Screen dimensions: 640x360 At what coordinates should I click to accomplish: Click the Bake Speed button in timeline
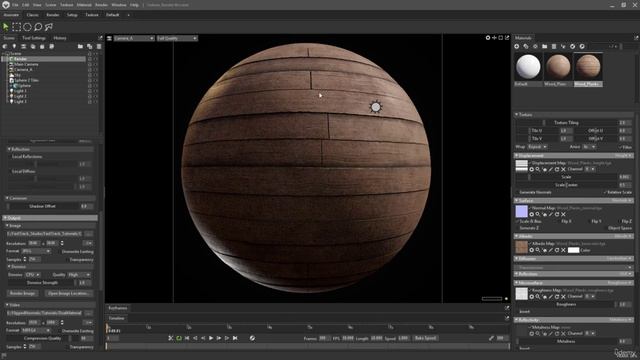click(426, 338)
